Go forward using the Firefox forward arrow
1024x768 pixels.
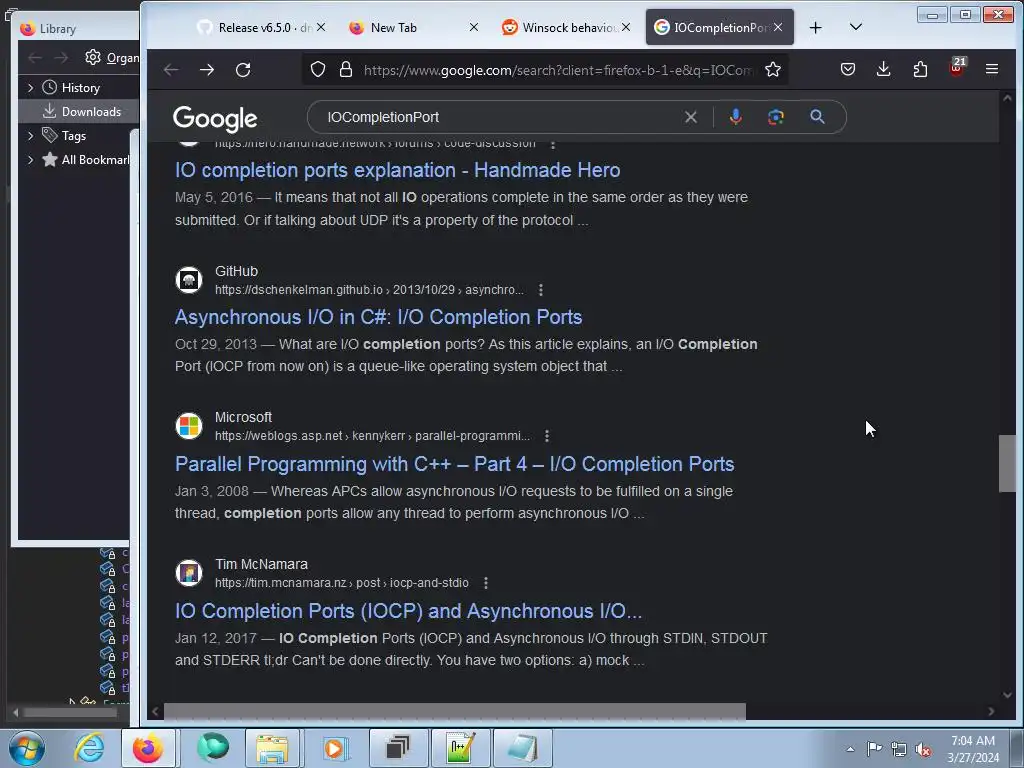pyautogui.click(x=207, y=69)
